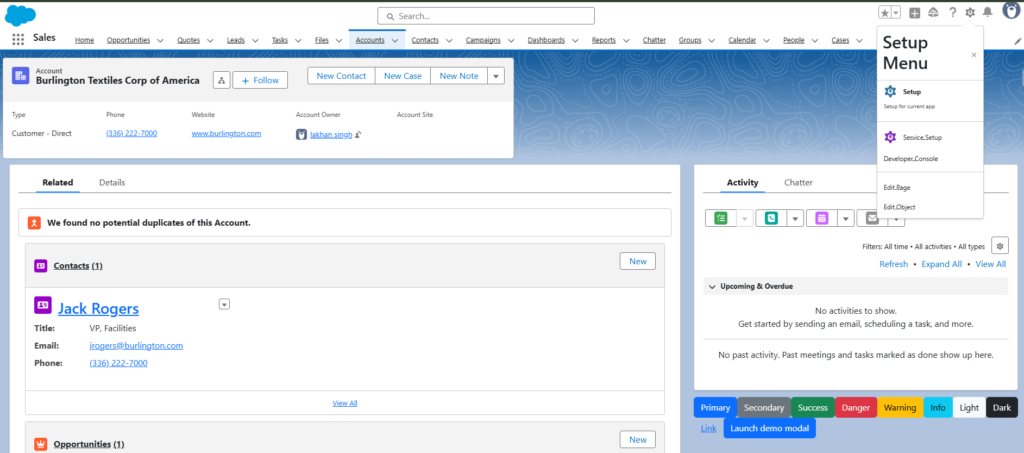1024x453 pixels.
Task: Open activity timeline settings gear
Action: pos(1000,246)
